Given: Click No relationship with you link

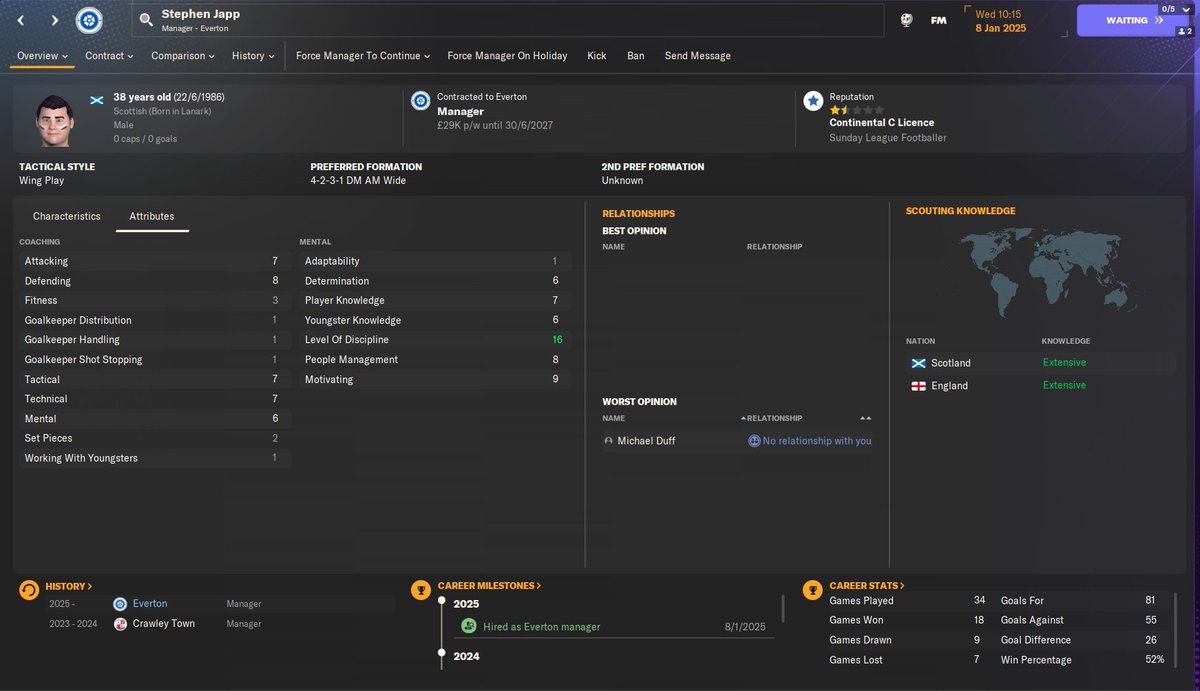Looking at the screenshot, I should click(x=817, y=441).
